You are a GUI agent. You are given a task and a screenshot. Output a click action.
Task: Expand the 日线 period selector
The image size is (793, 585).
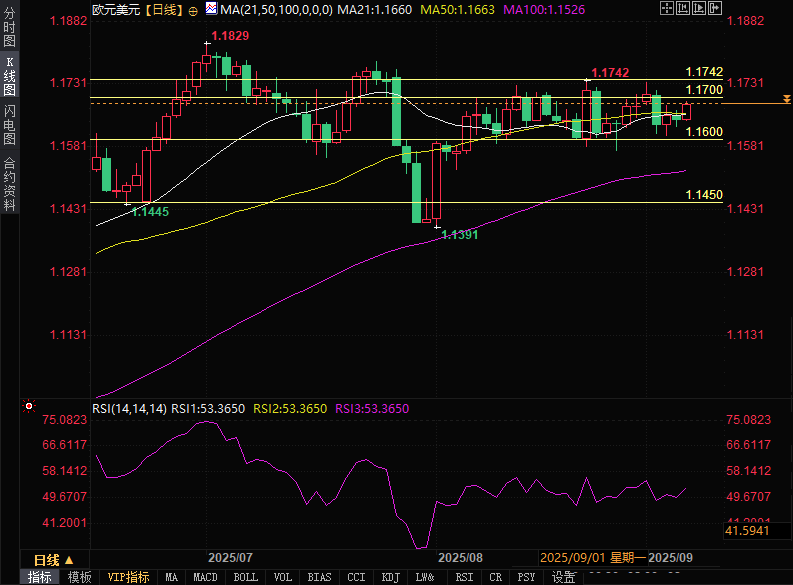click(x=54, y=560)
